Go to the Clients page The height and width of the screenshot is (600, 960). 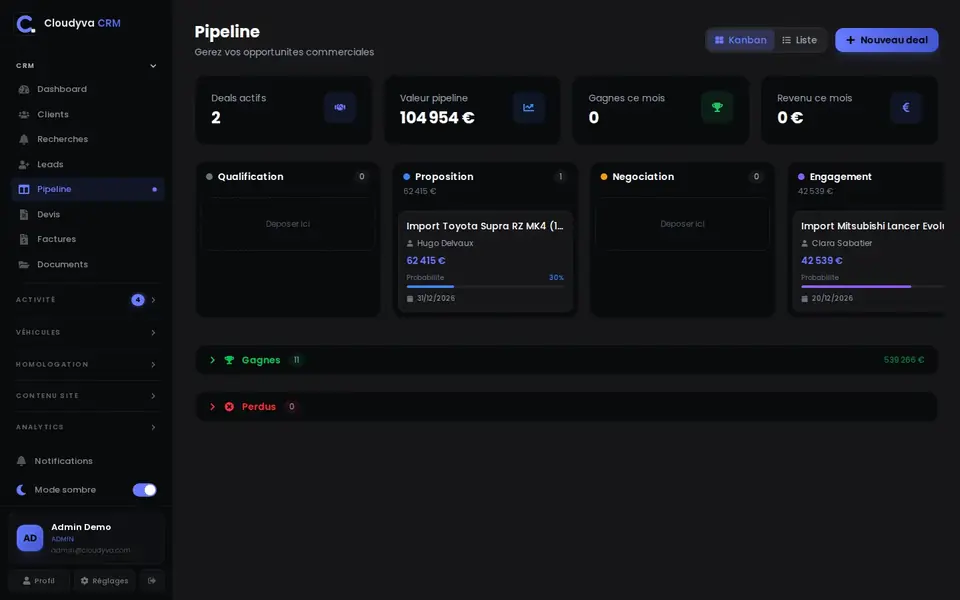pos(88,114)
